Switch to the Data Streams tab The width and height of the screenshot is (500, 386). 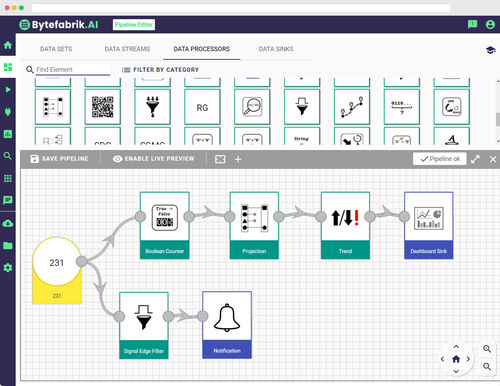point(127,49)
